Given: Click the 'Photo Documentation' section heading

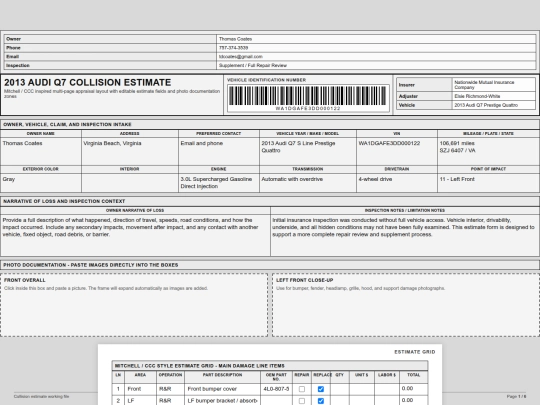Looking at the screenshot, I should tap(91, 265).
